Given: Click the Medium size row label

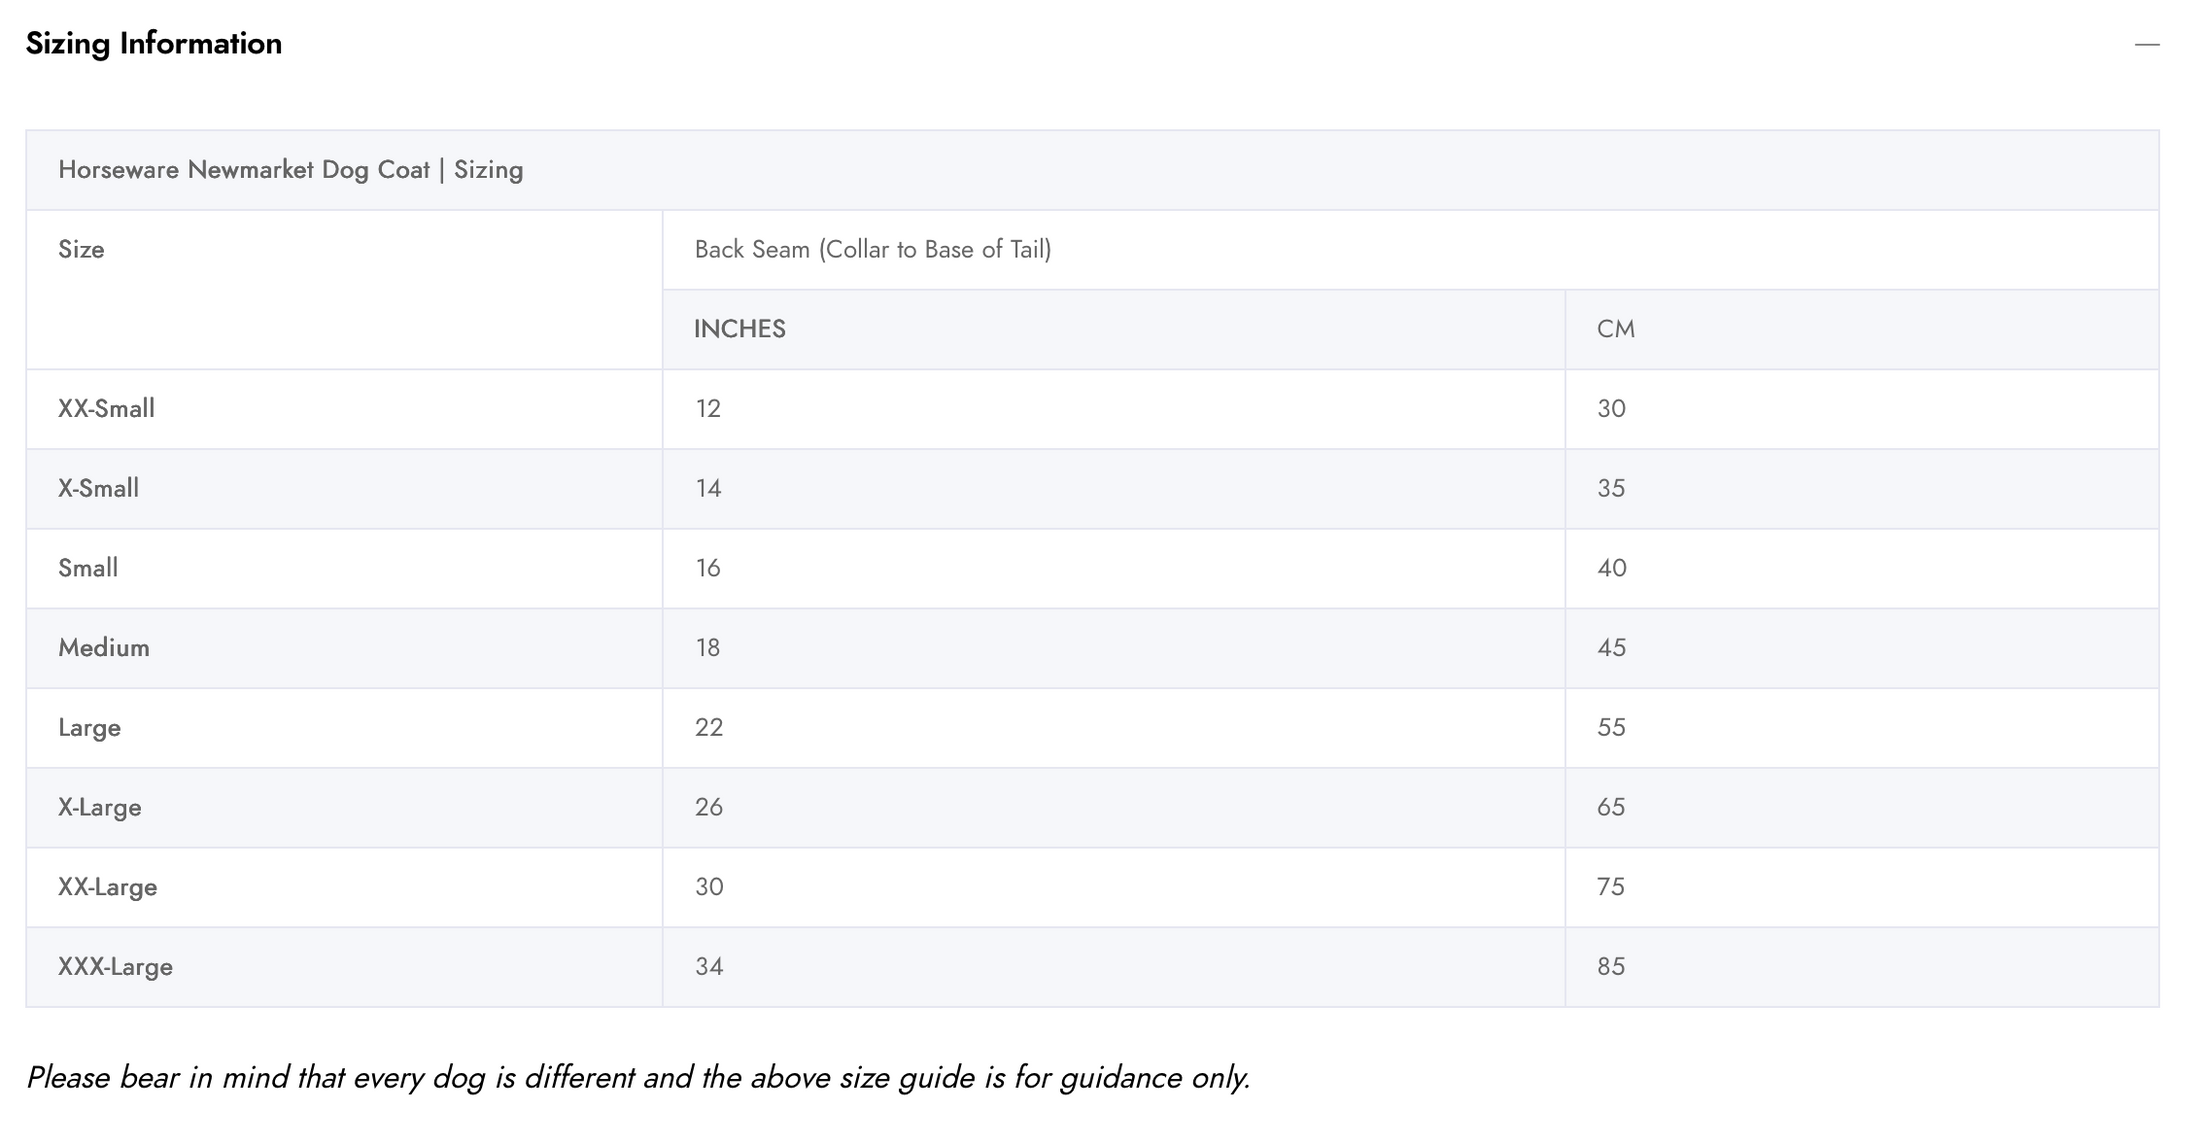Looking at the screenshot, I should click(104, 648).
